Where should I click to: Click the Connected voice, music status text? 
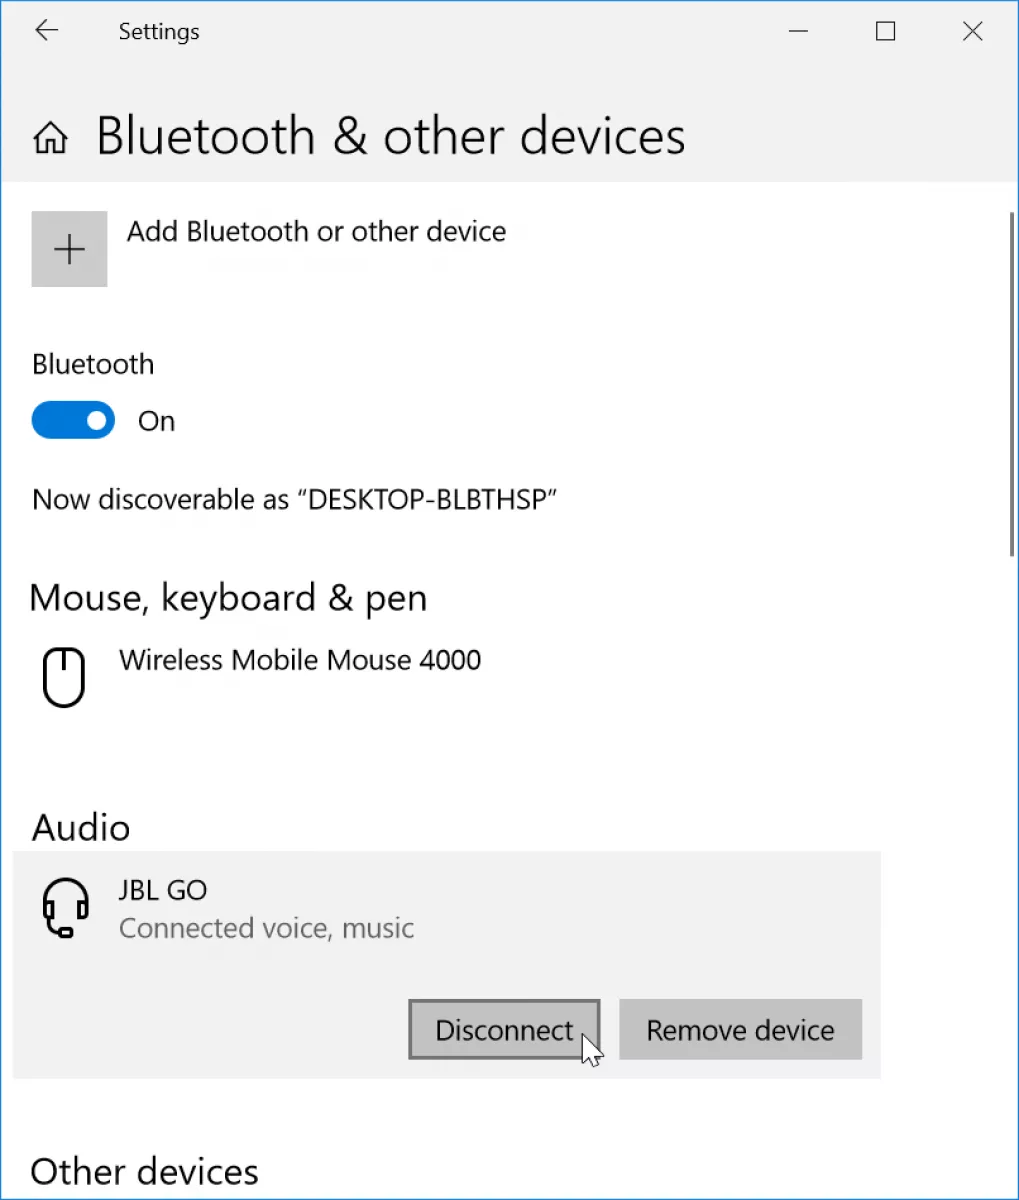pyautogui.click(x=266, y=928)
